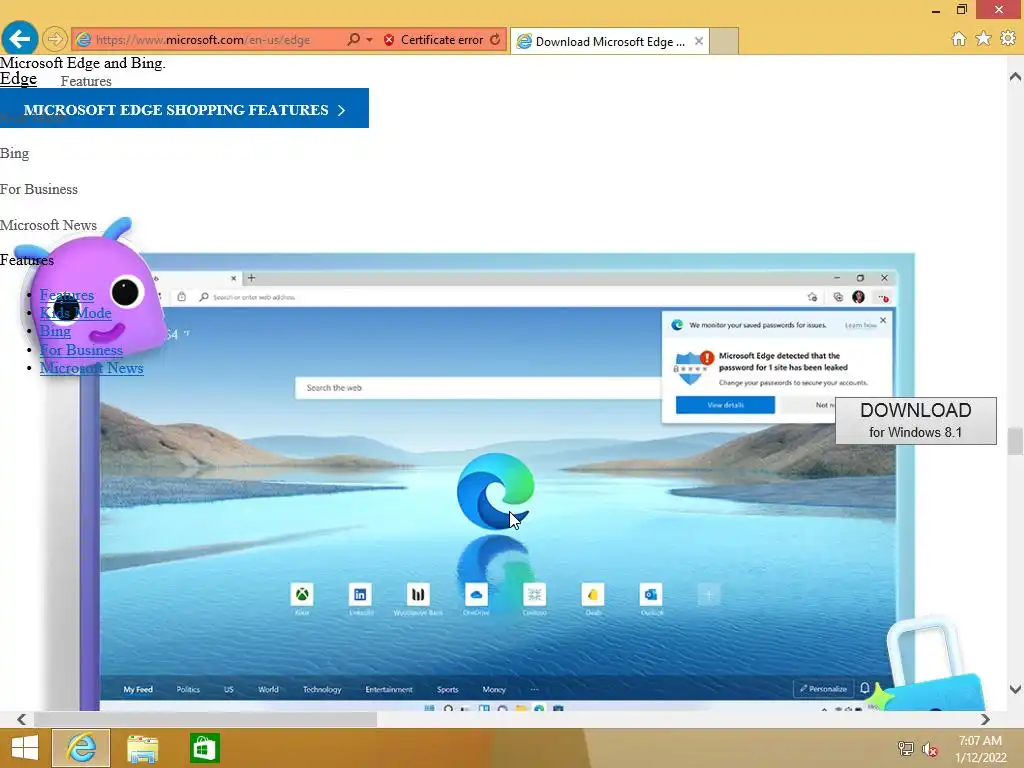Click the network tray icon

[906, 749]
